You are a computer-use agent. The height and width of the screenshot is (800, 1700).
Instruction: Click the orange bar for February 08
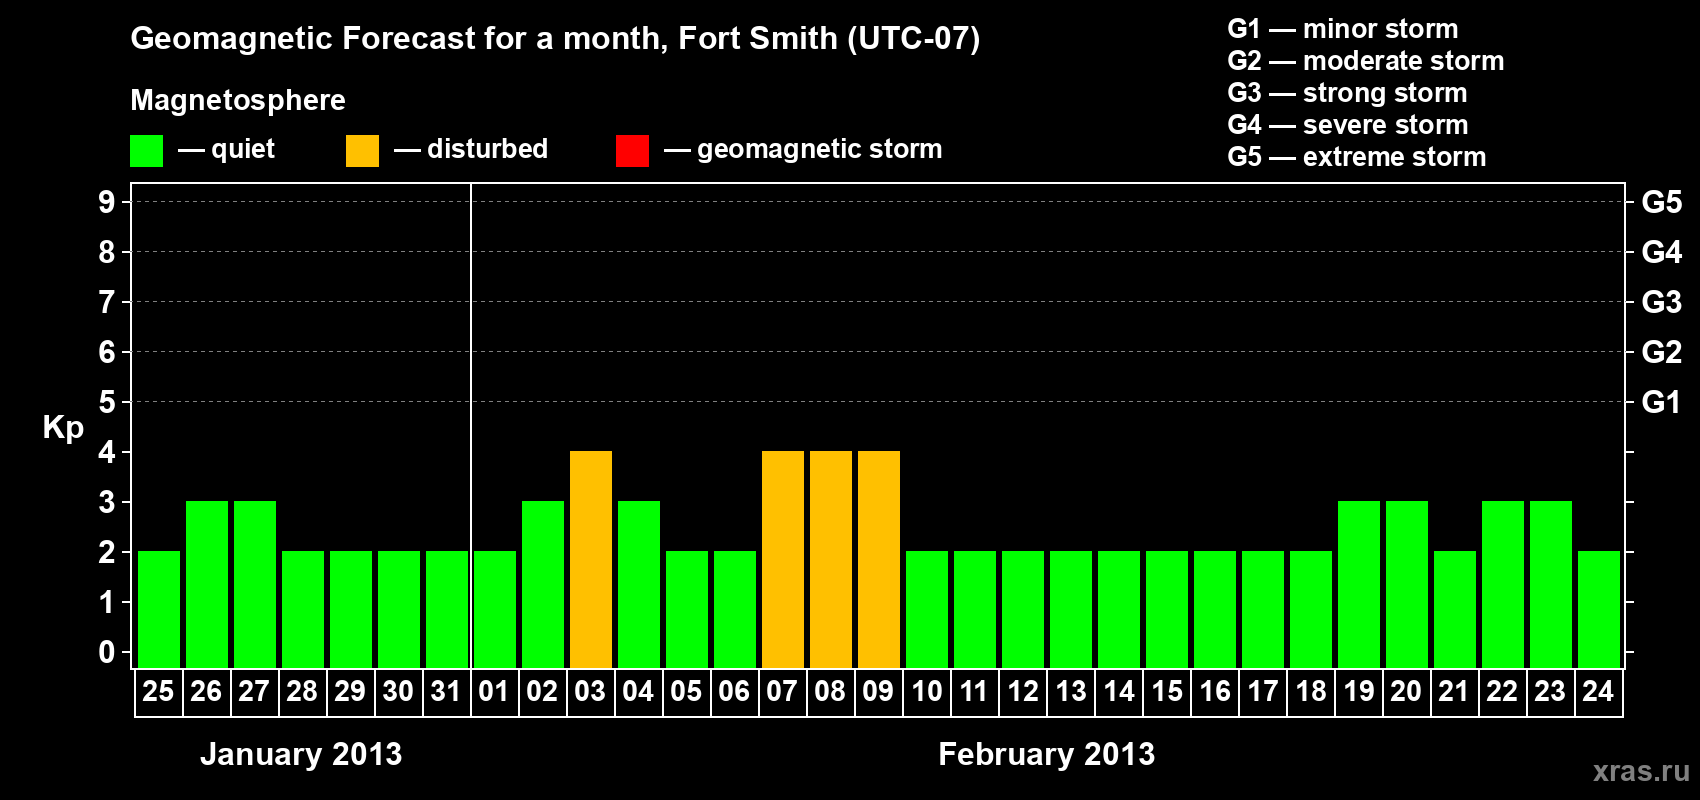coord(831,560)
